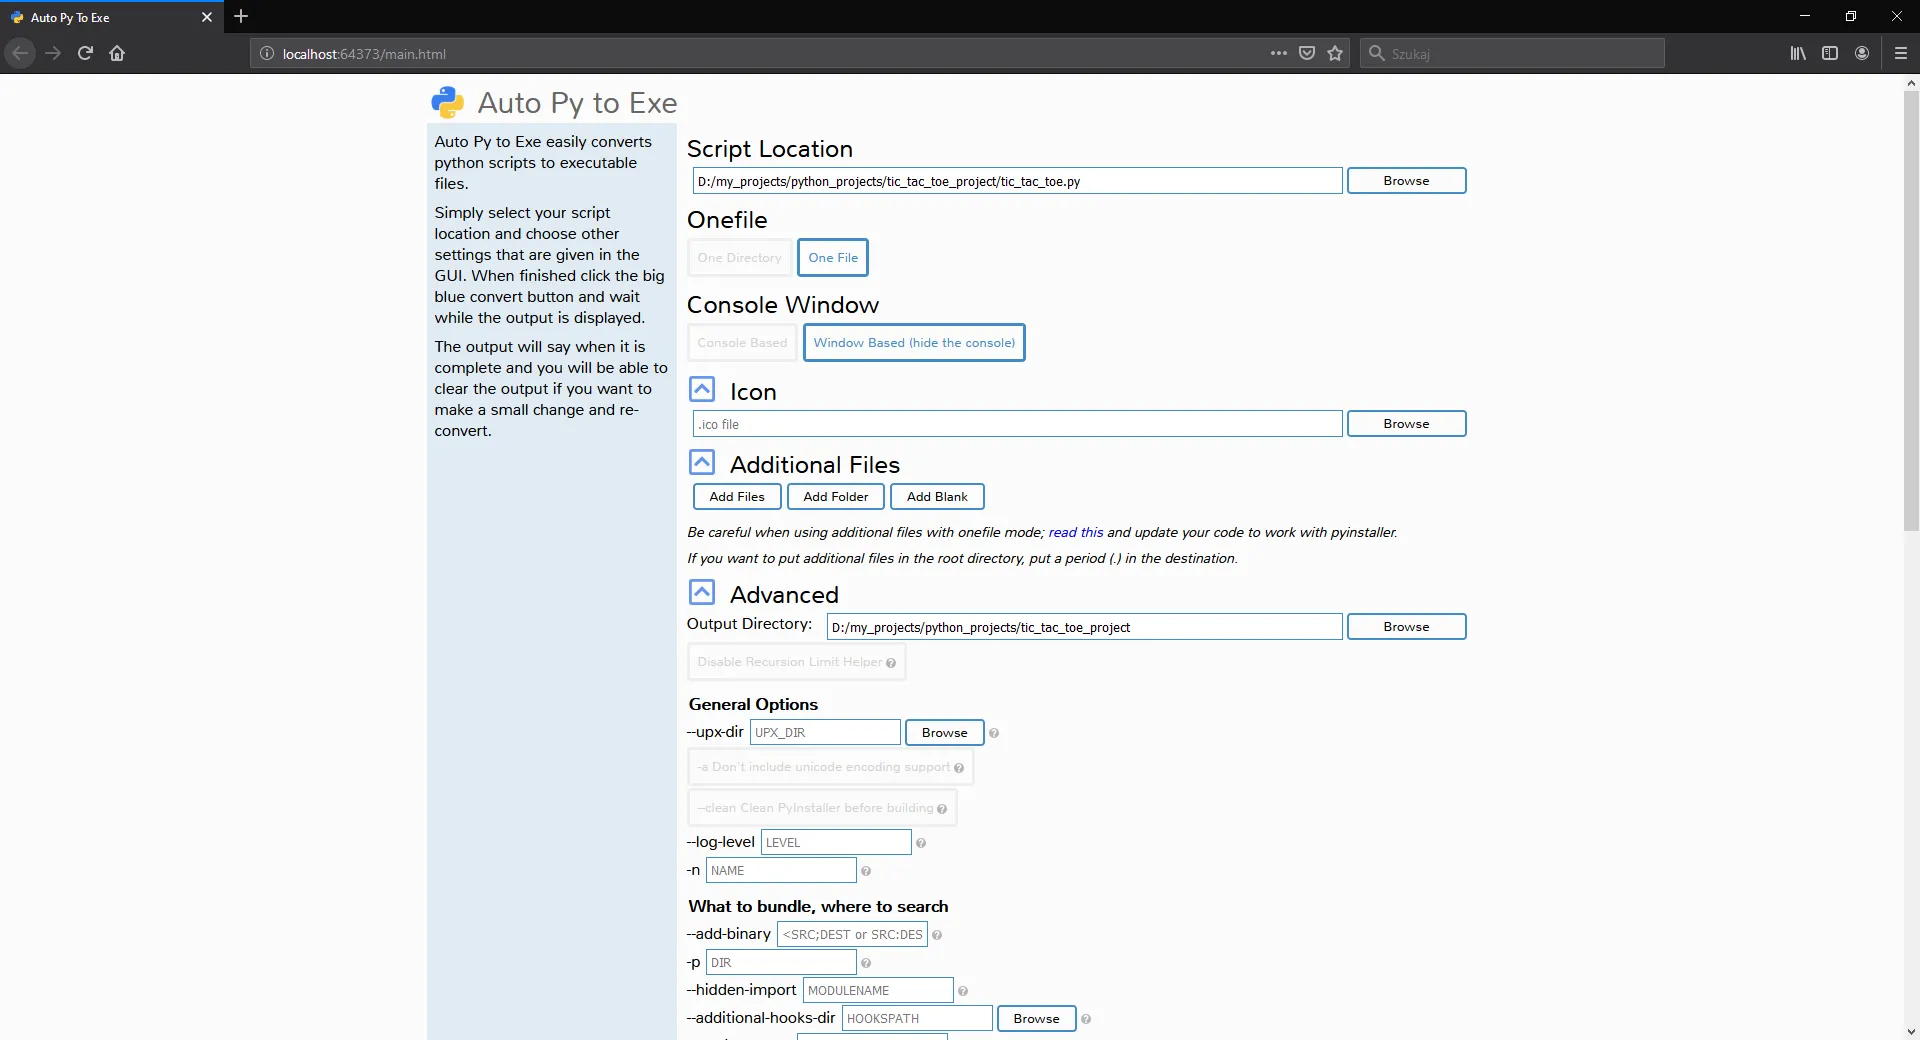
Task: Open Firefox account icon
Action: 1862,53
